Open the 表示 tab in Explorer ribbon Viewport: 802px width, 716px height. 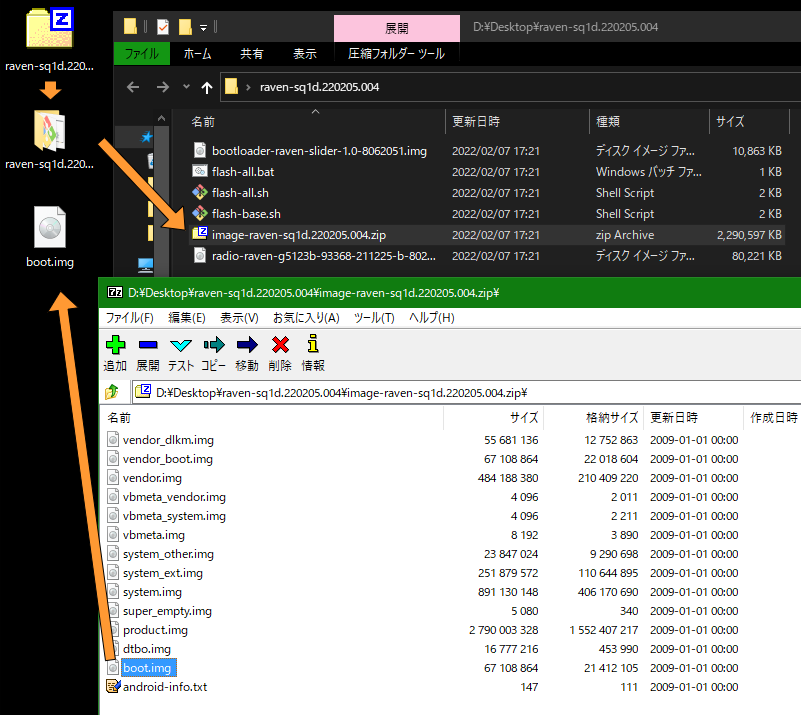click(304, 54)
